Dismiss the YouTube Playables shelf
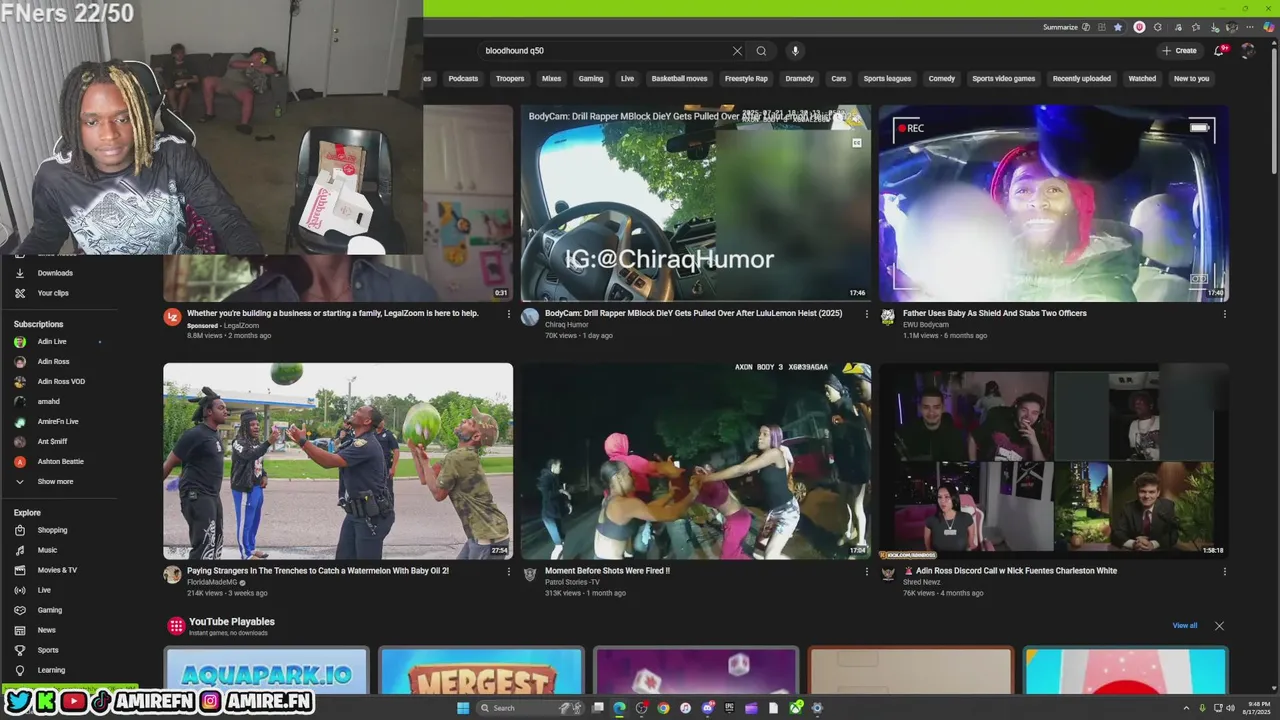Screen dimensions: 1280x720 click(1219, 626)
